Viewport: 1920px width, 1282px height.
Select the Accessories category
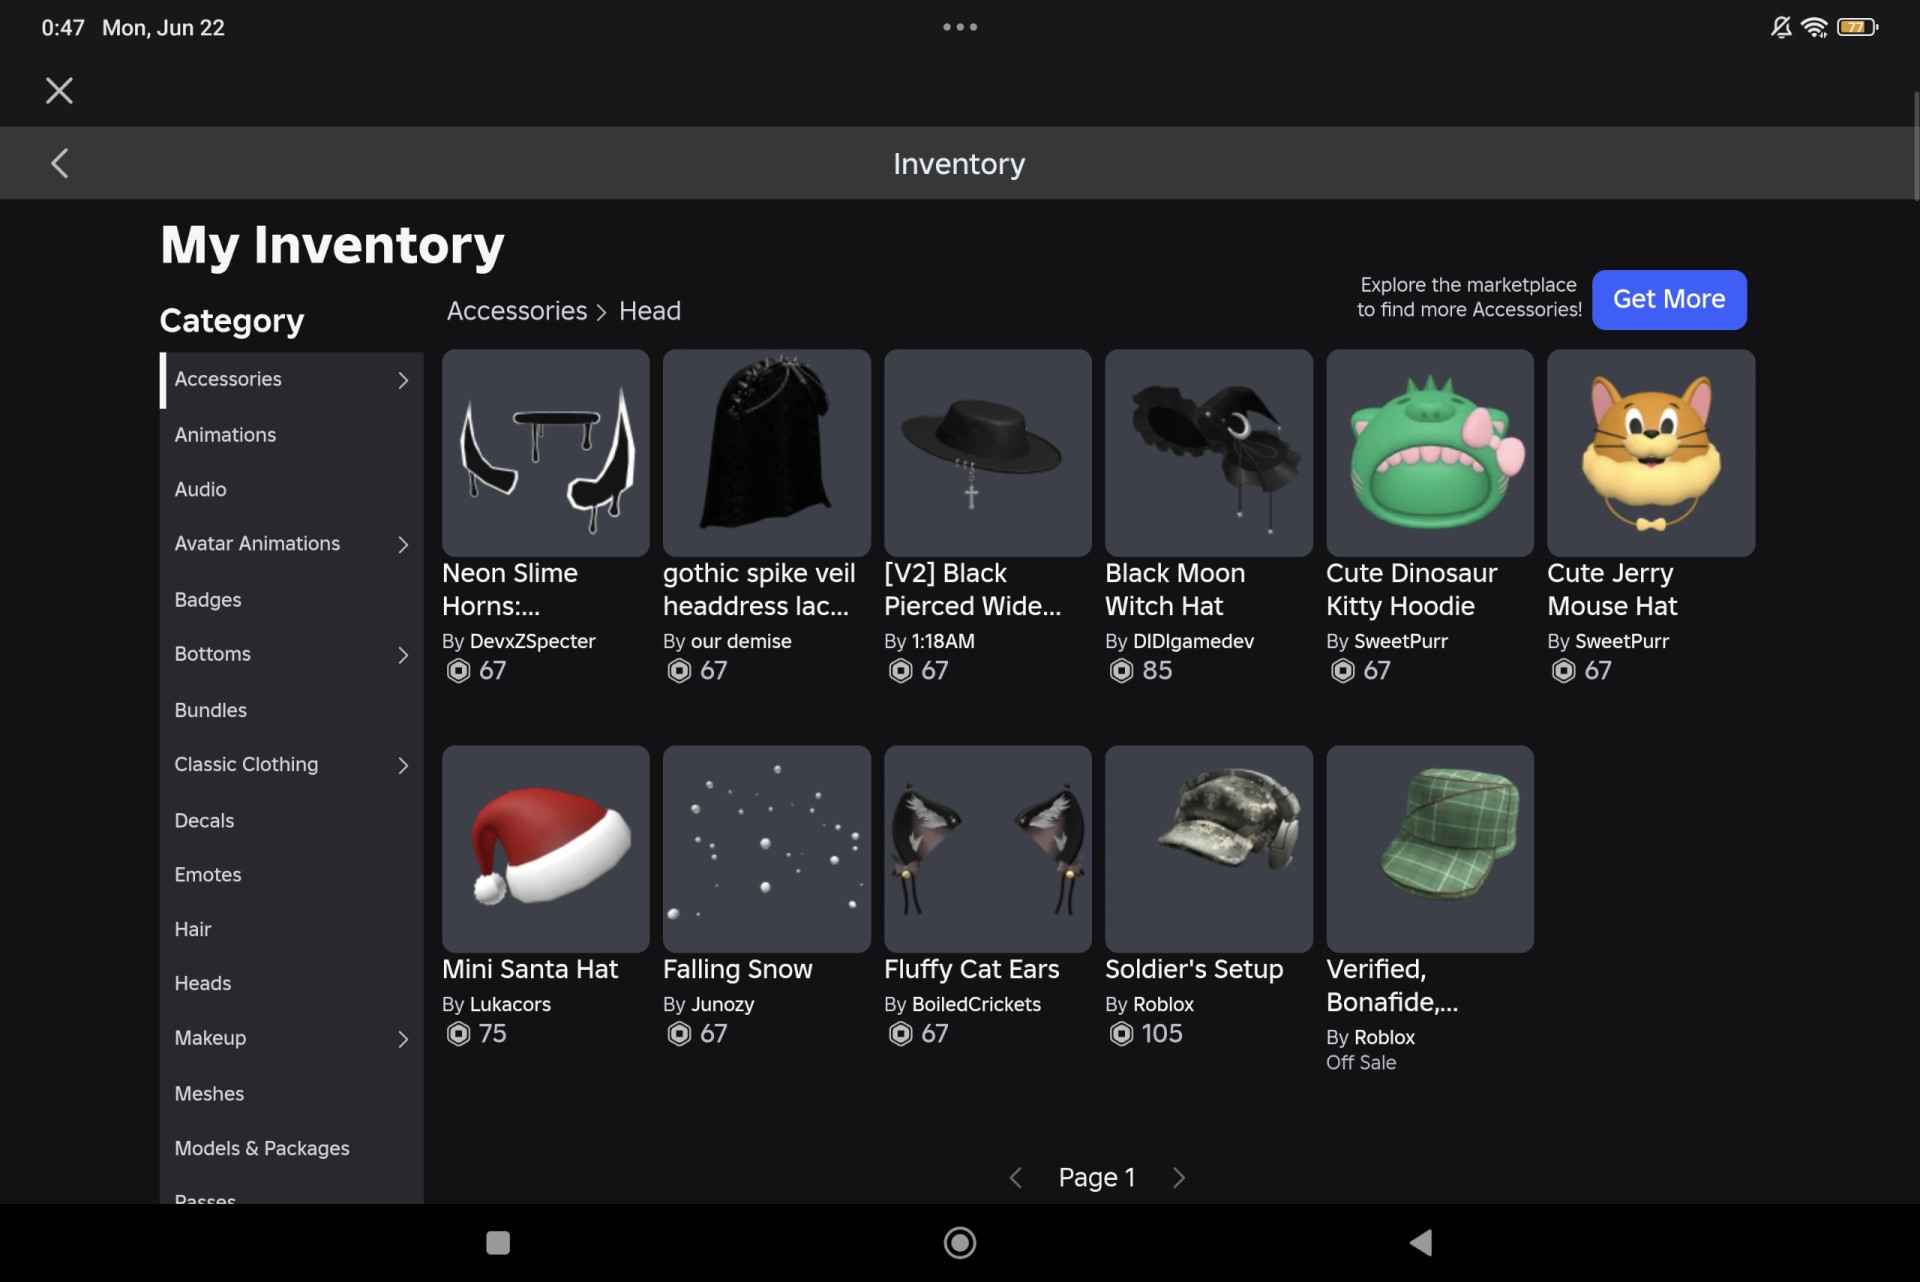point(291,380)
